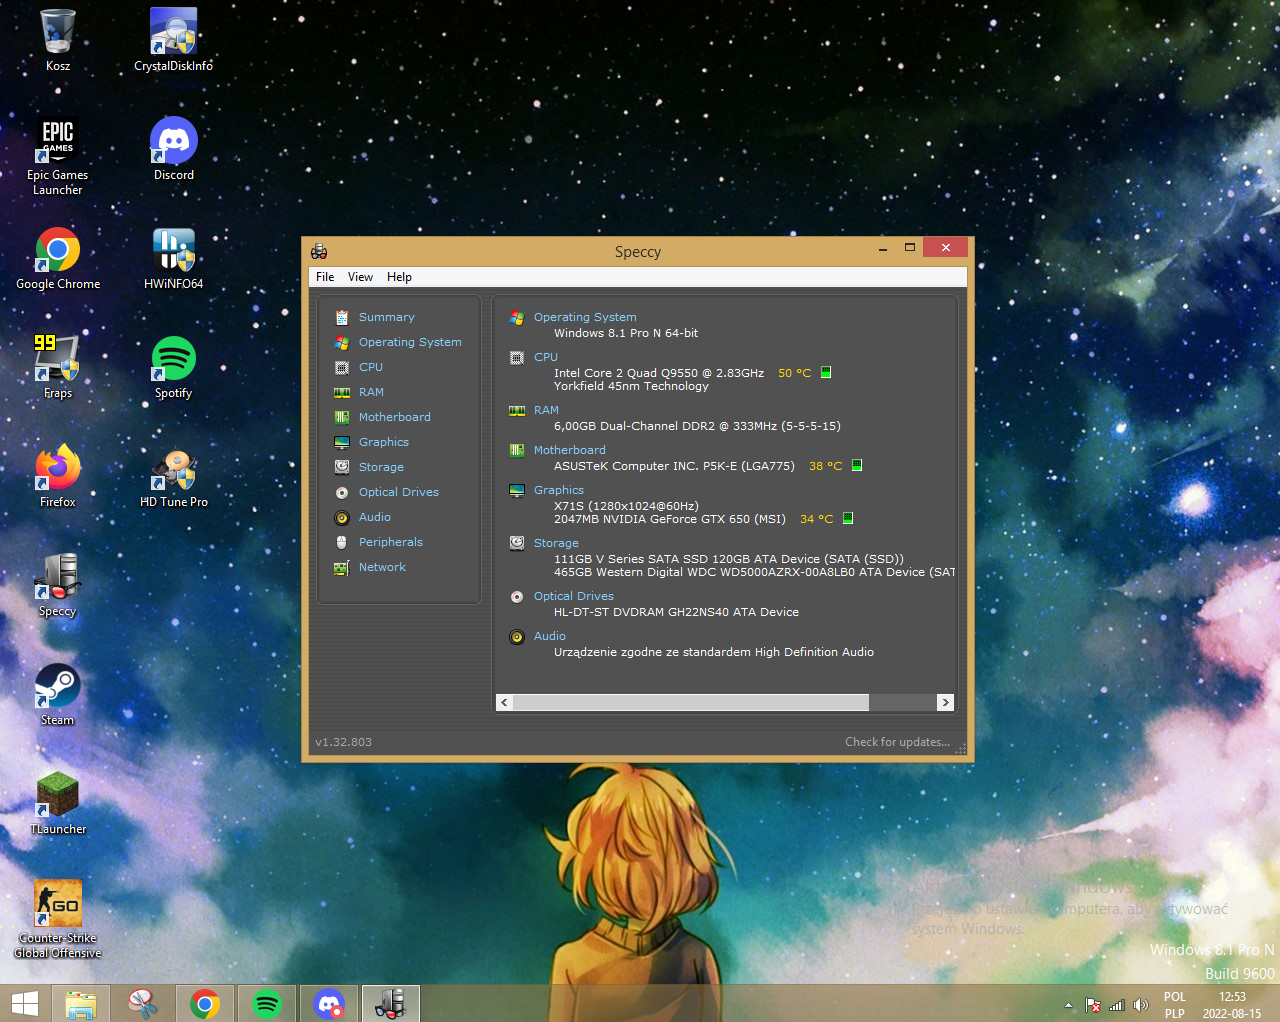Screen dimensions: 1280x1022
Task: Click the CPU chip icon in sidebar
Action: [x=342, y=367]
